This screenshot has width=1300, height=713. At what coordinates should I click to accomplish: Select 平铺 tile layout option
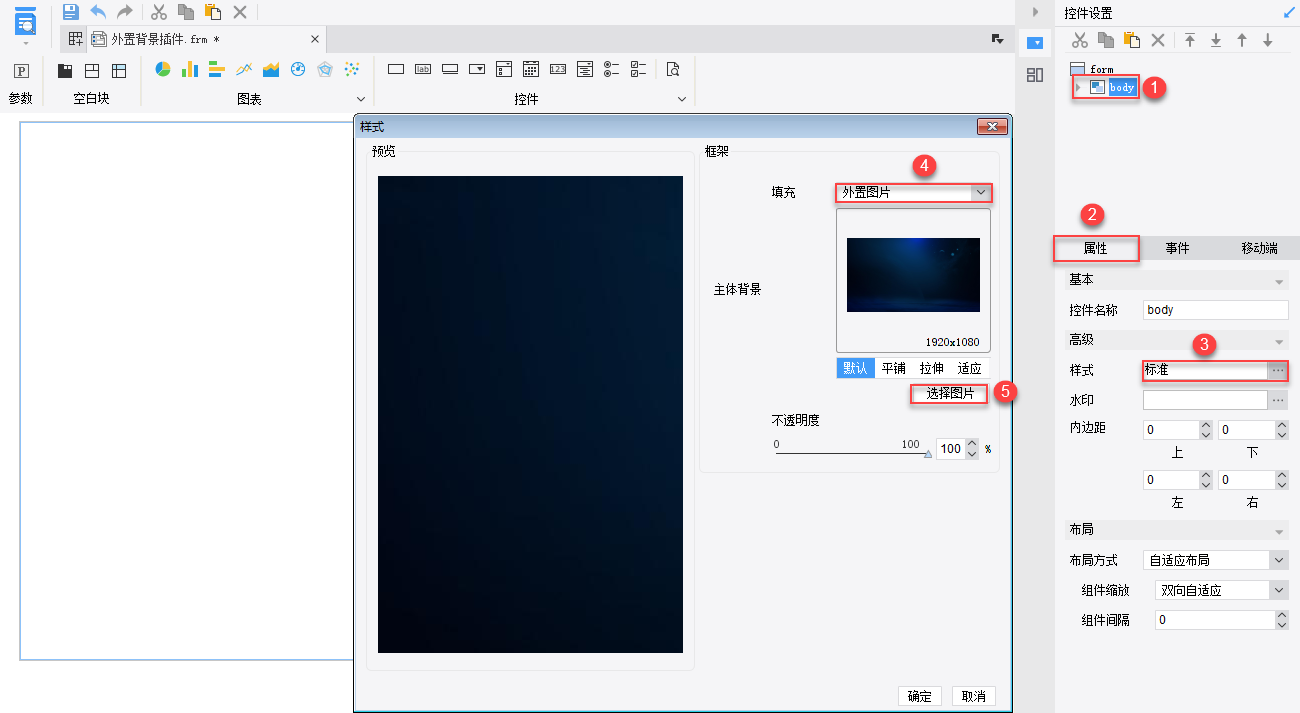893,368
